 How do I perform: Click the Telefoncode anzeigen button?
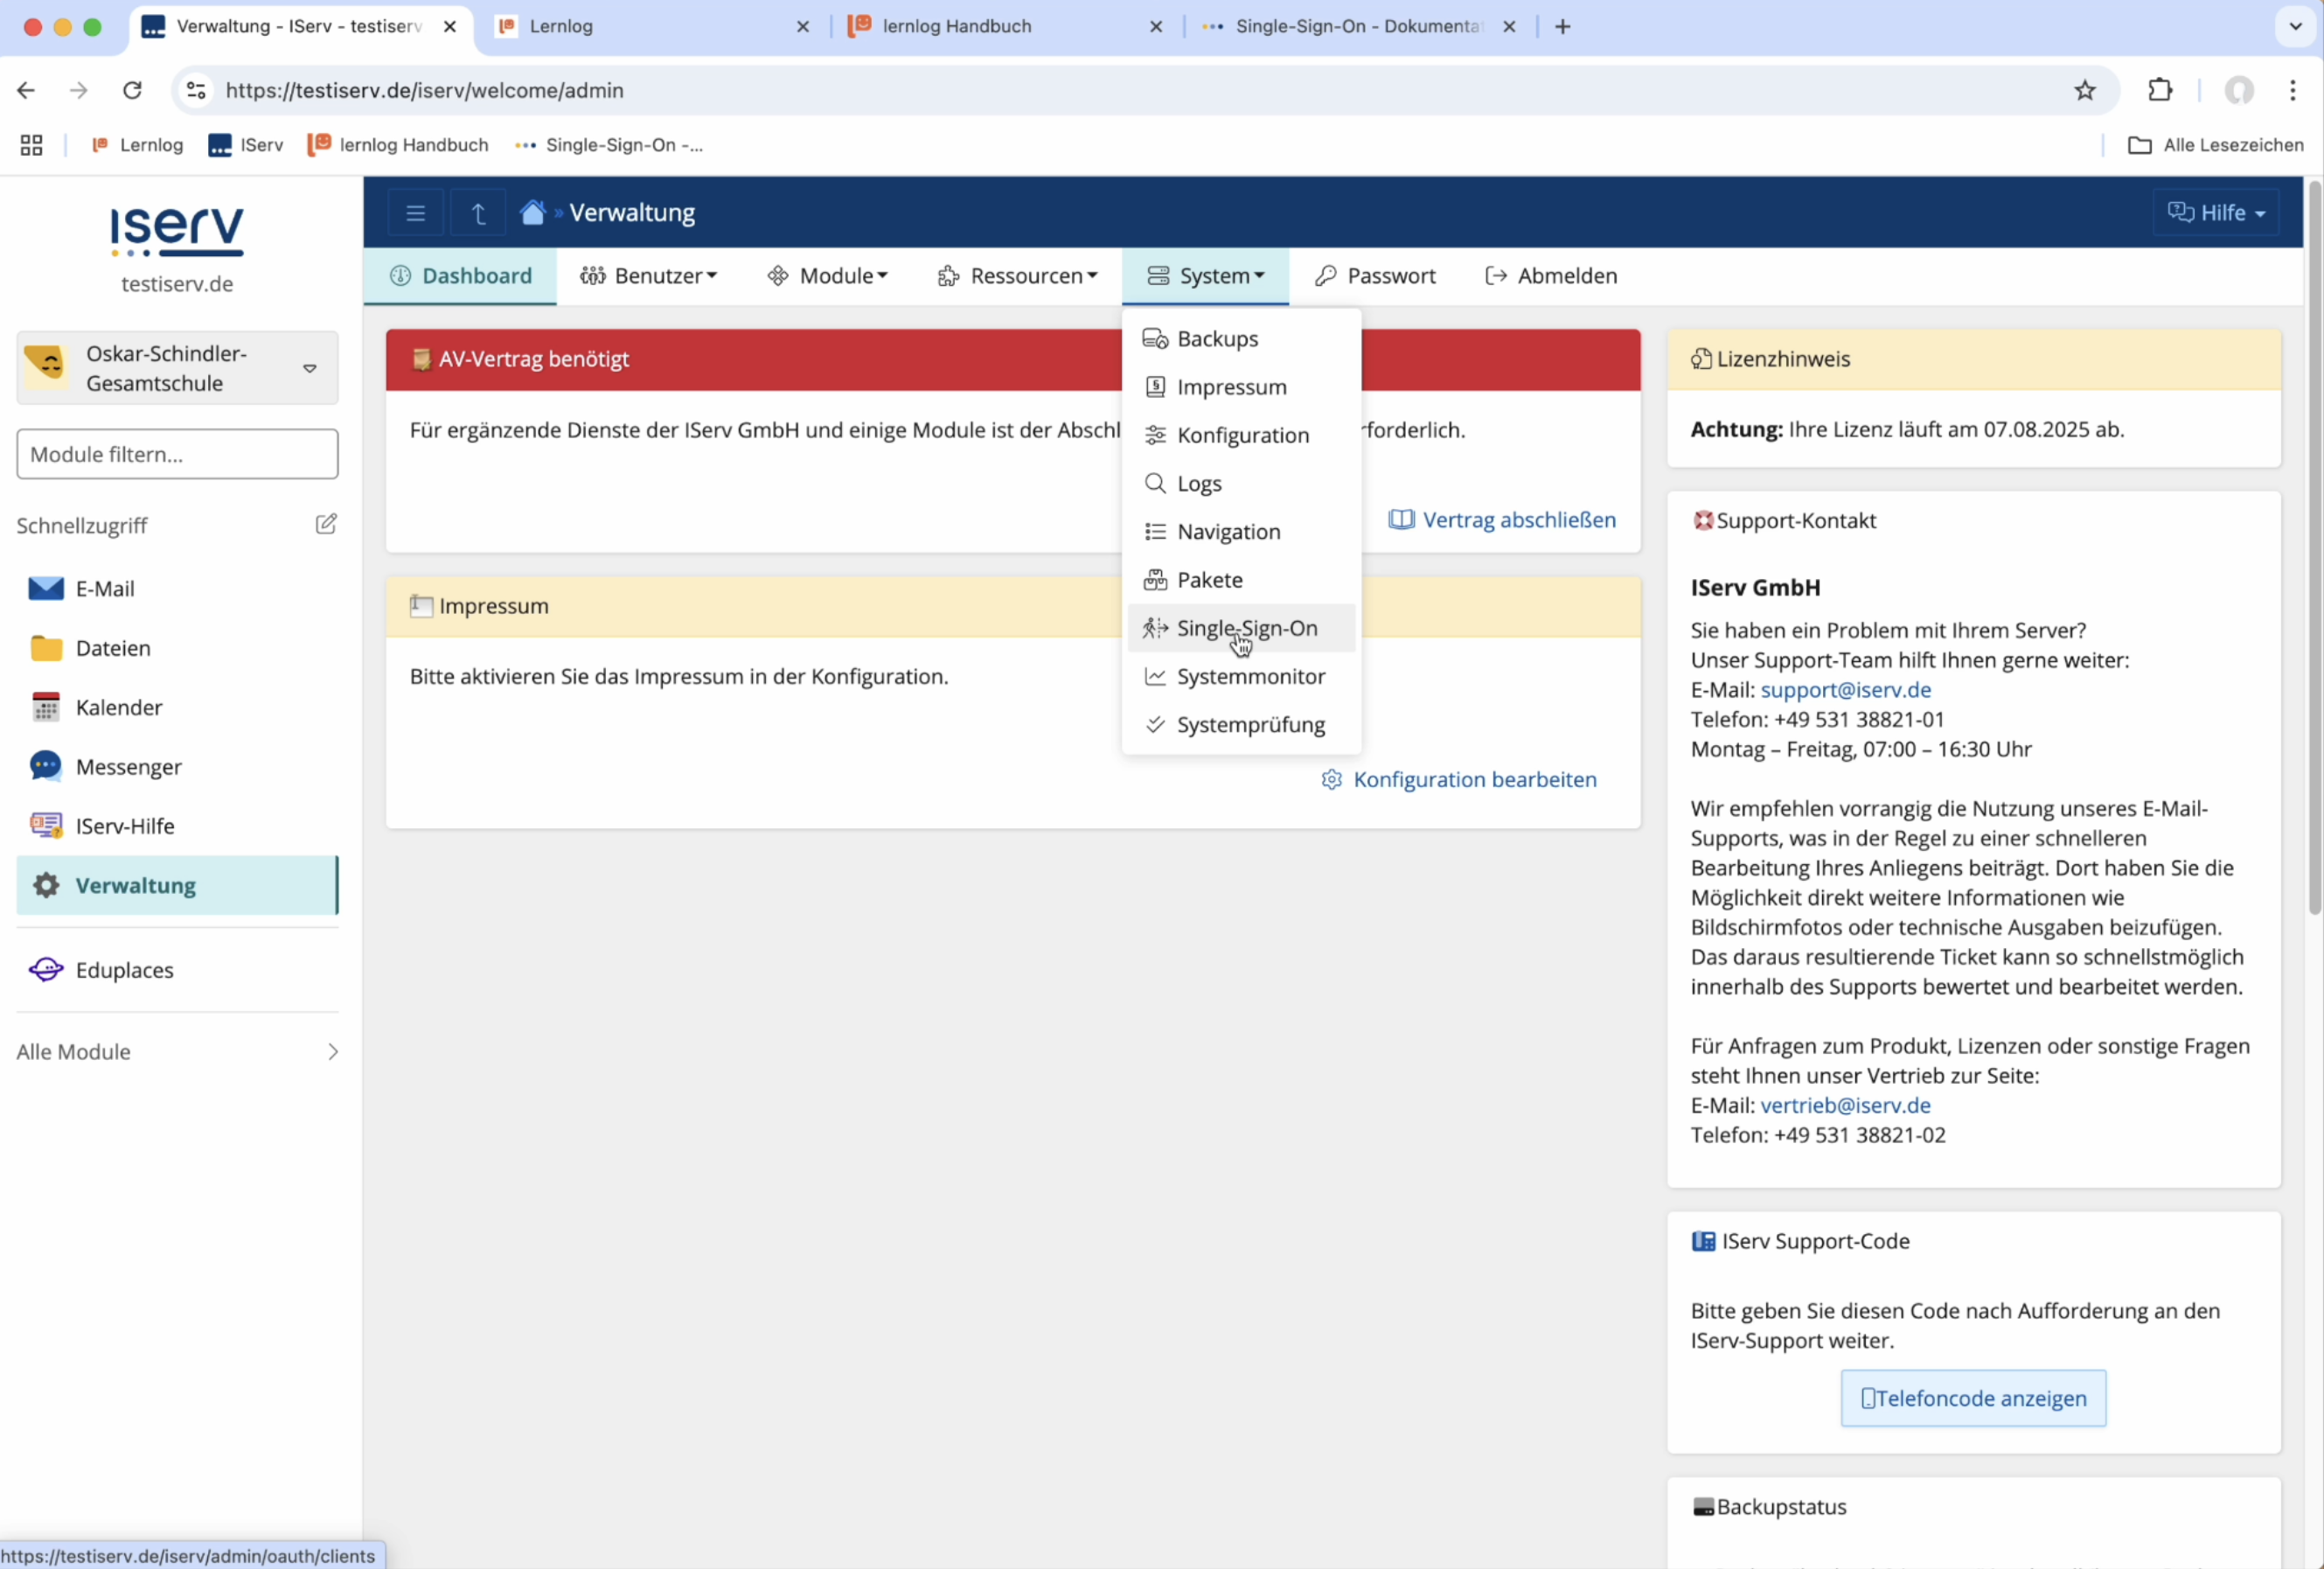pyautogui.click(x=1972, y=1398)
